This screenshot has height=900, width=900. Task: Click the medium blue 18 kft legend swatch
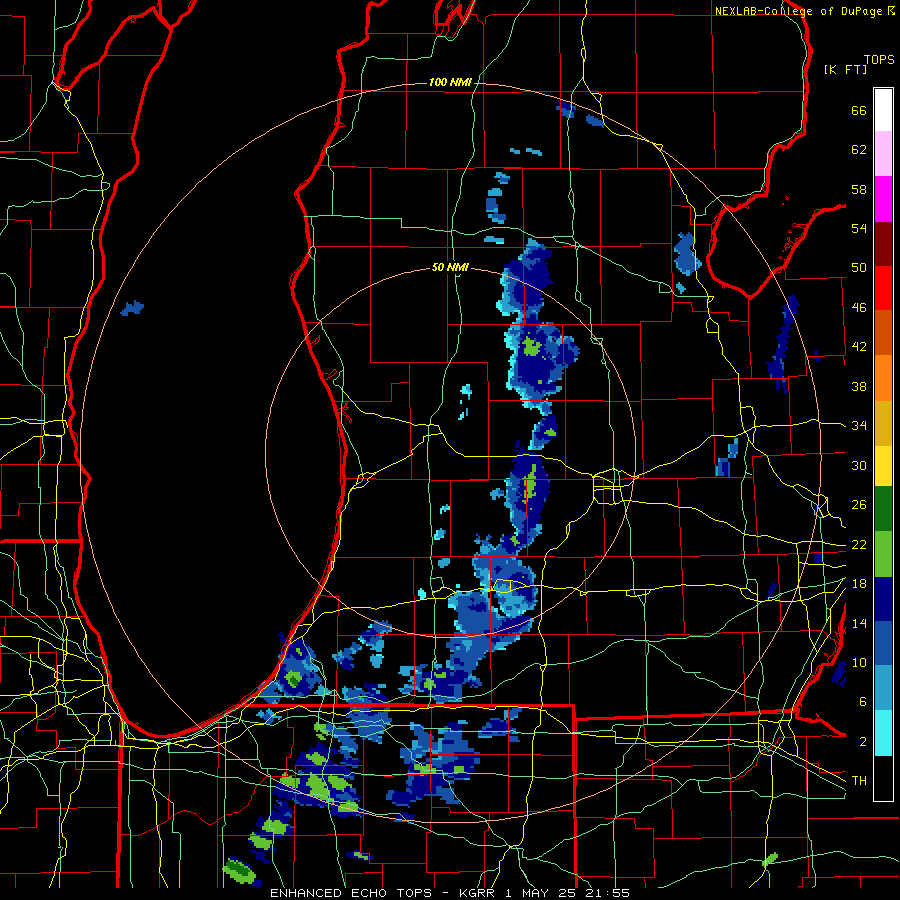(883, 644)
